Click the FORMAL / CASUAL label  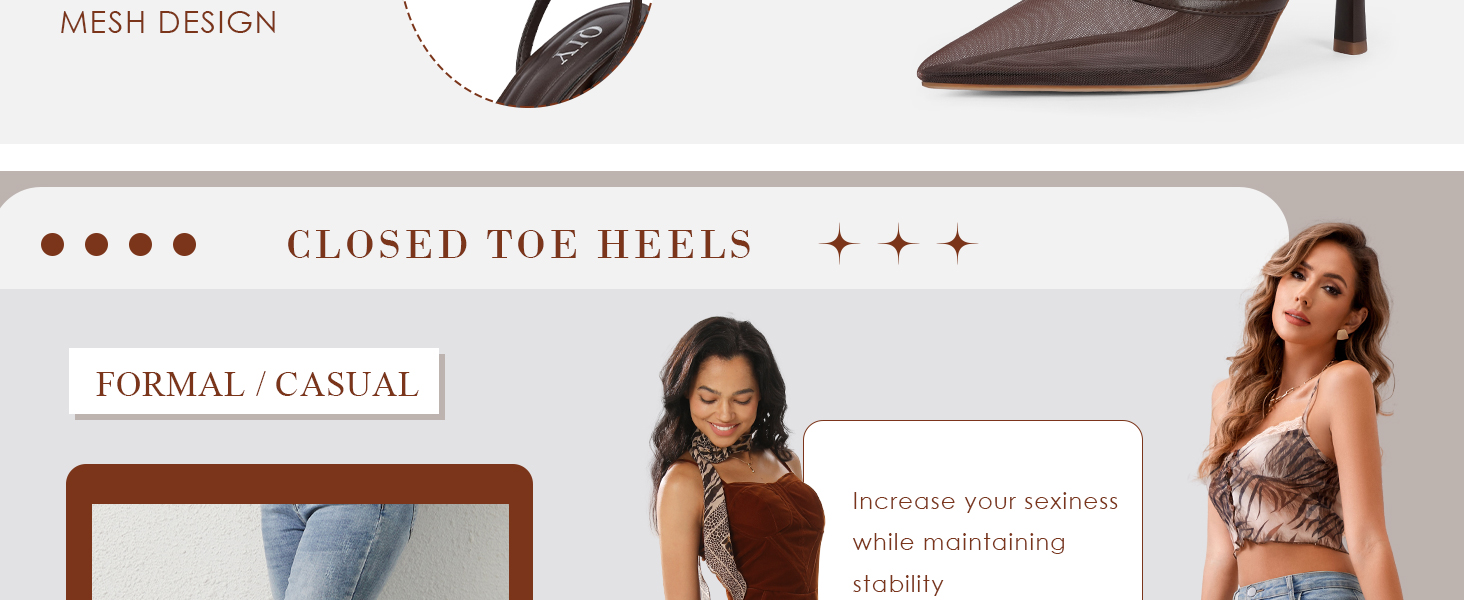click(x=256, y=384)
